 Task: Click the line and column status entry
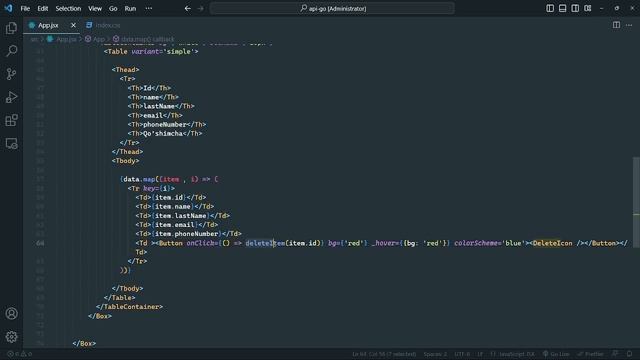point(384,354)
